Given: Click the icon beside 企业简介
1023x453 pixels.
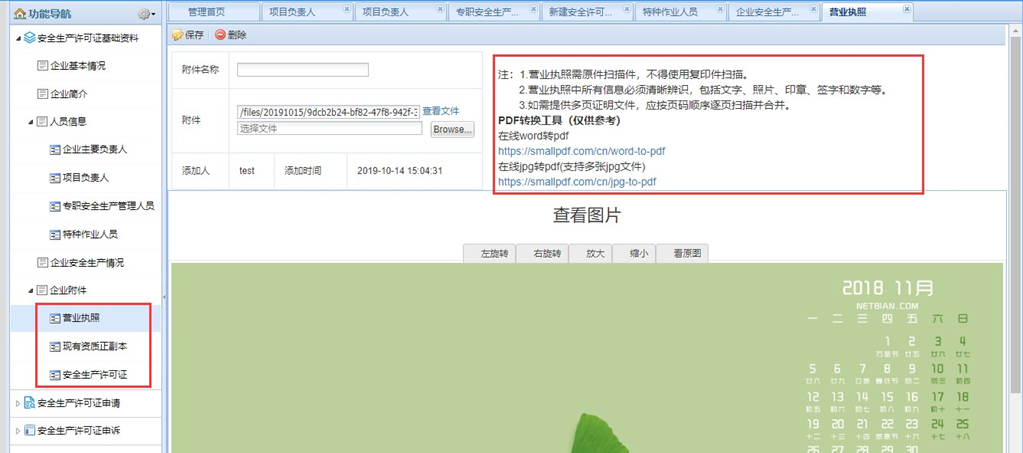Looking at the screenshot, I should tap(42, 94).
